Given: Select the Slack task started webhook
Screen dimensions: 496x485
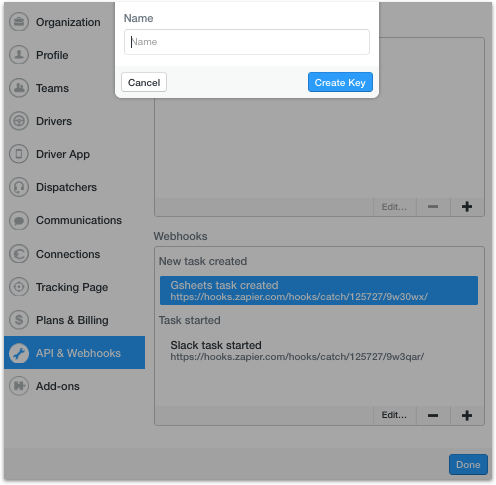Looking at the screenshot, I should point(319,350).
